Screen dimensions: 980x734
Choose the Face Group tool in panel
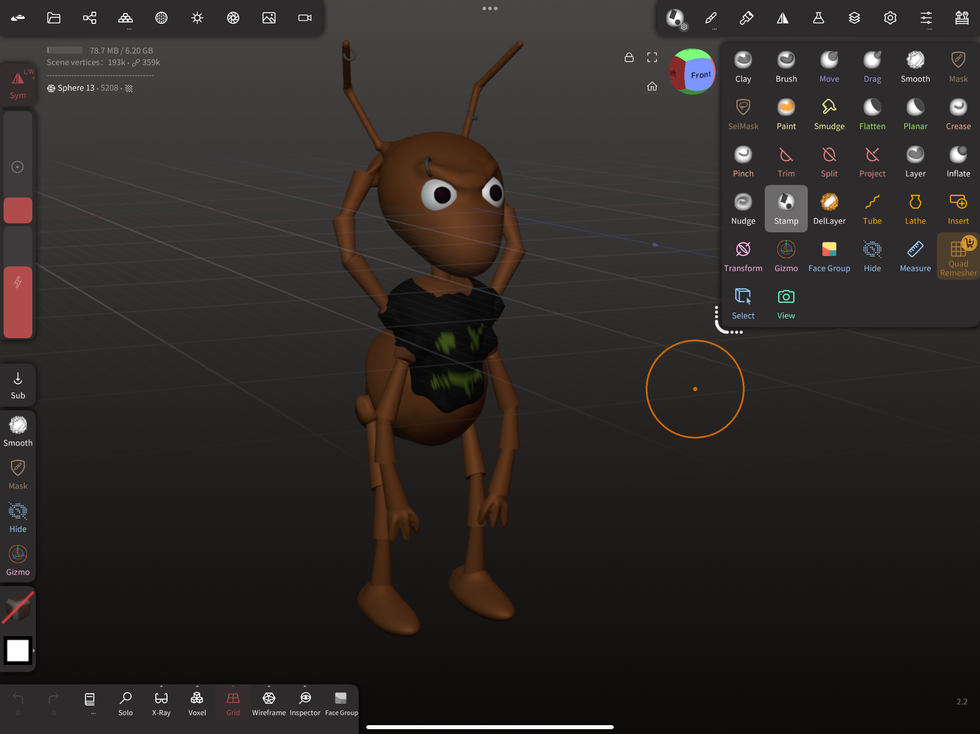click(x=829, y=256)
